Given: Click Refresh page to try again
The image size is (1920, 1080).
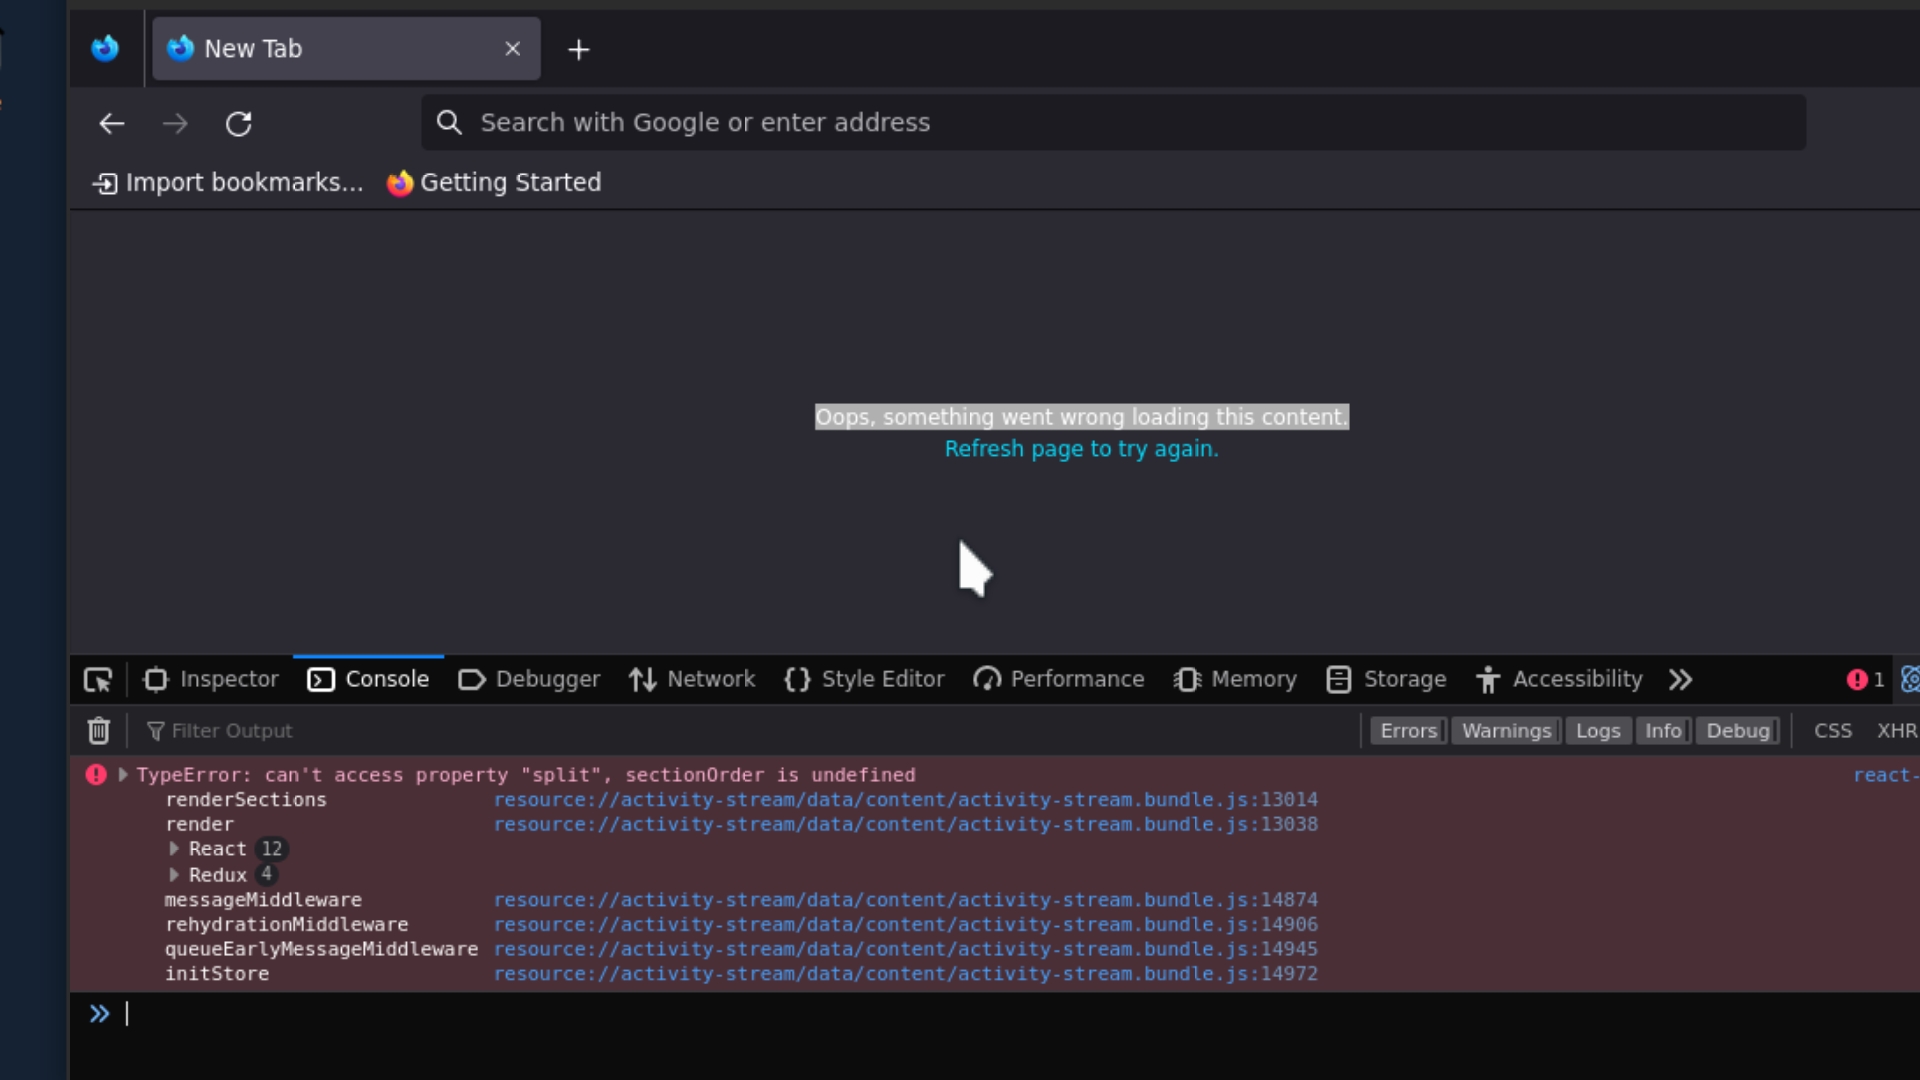Looking at the screenshot, I should click(x=1081, y=449).
